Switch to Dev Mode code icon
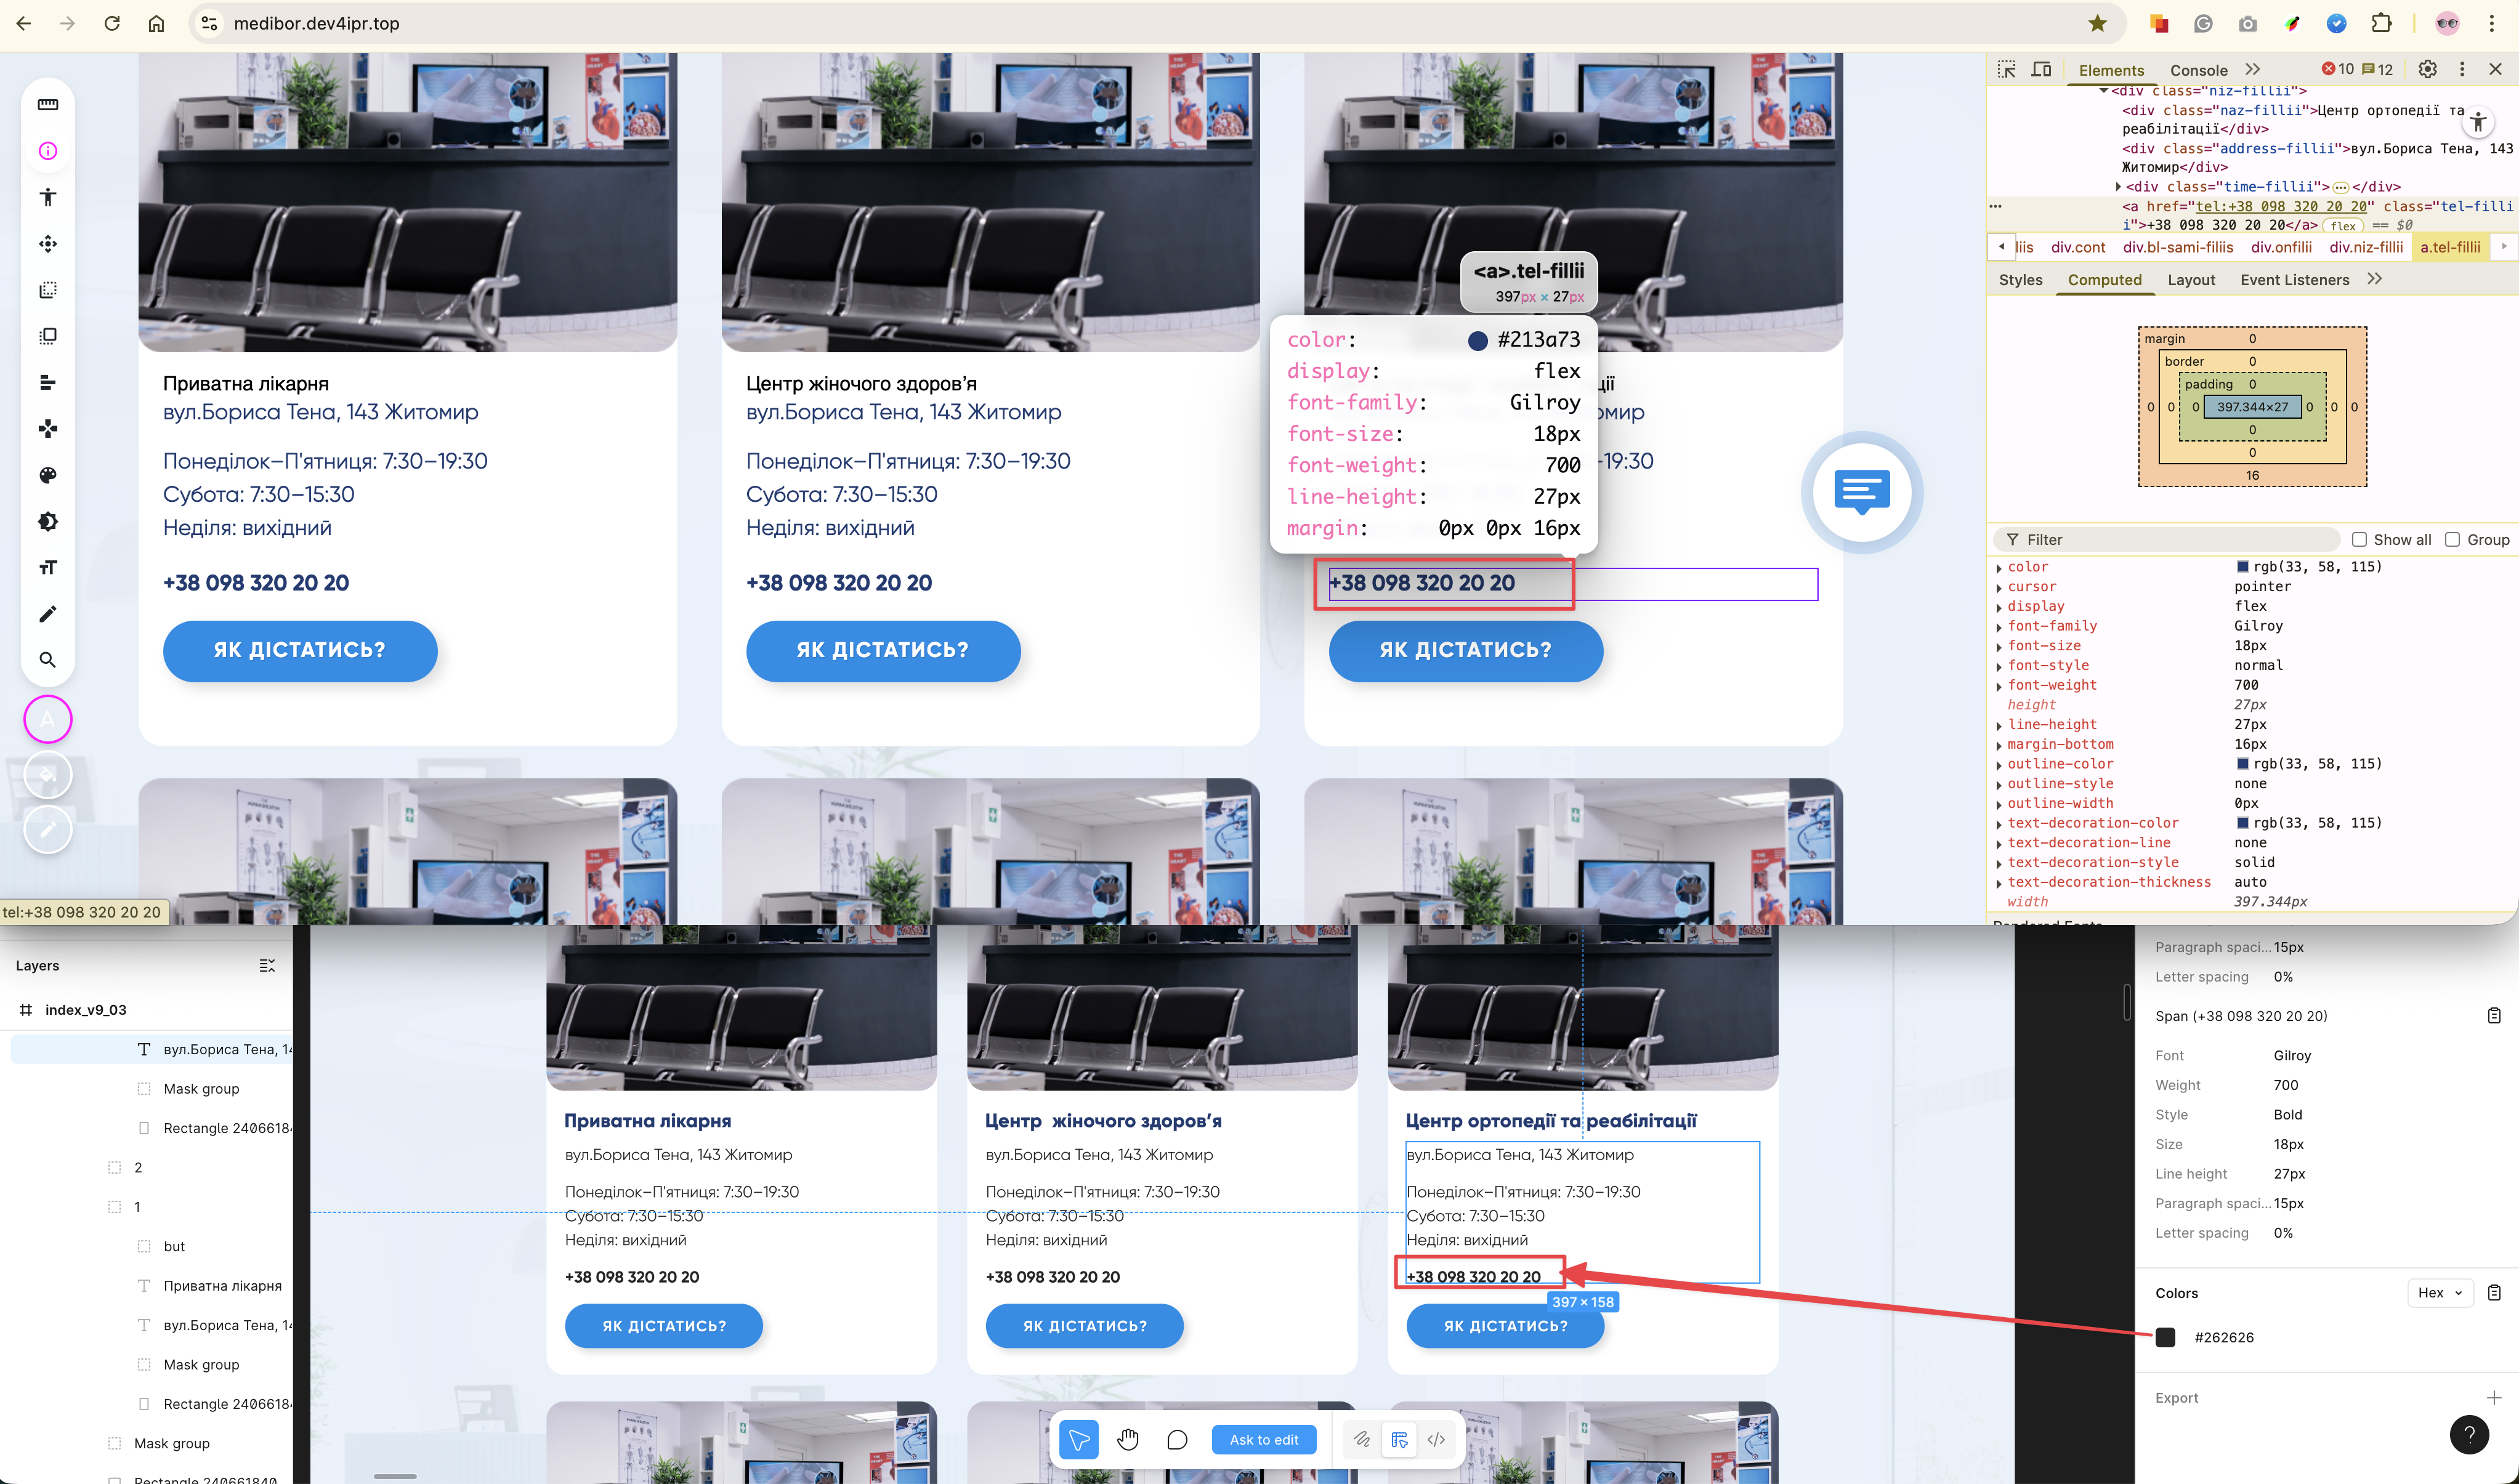 [x=1436, y=1439]
